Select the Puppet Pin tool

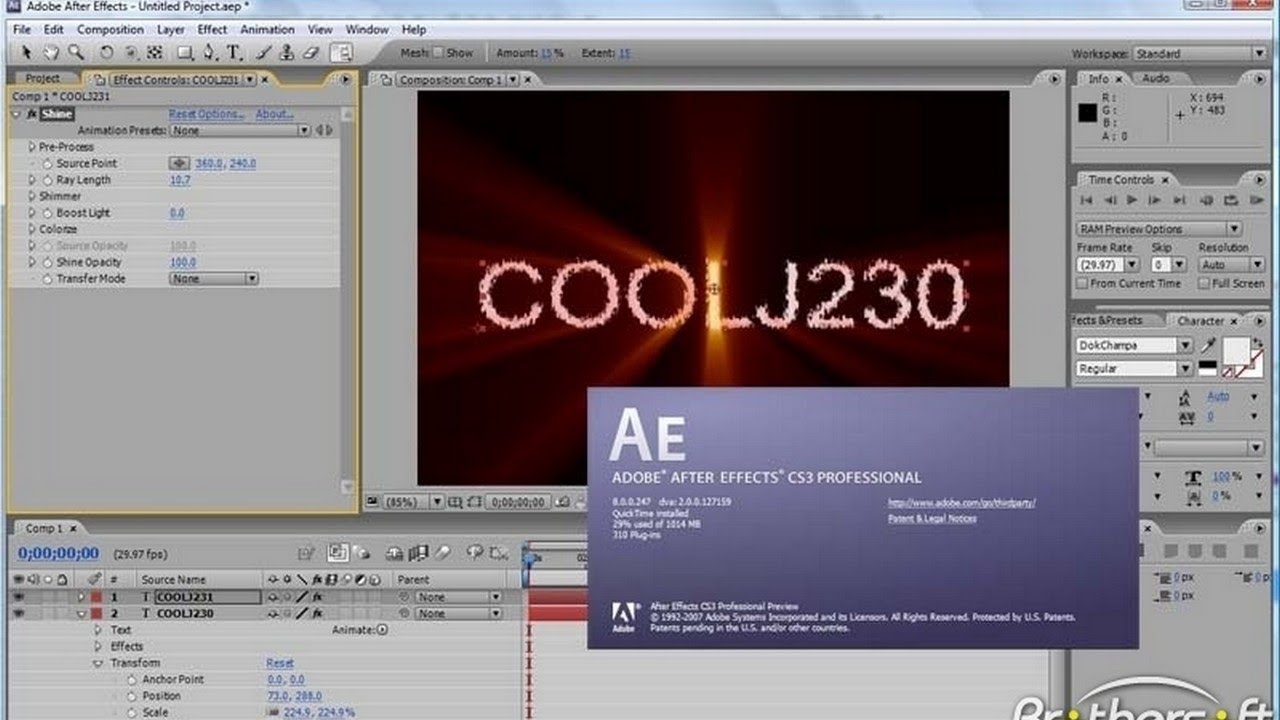click(x=341, y=53)
